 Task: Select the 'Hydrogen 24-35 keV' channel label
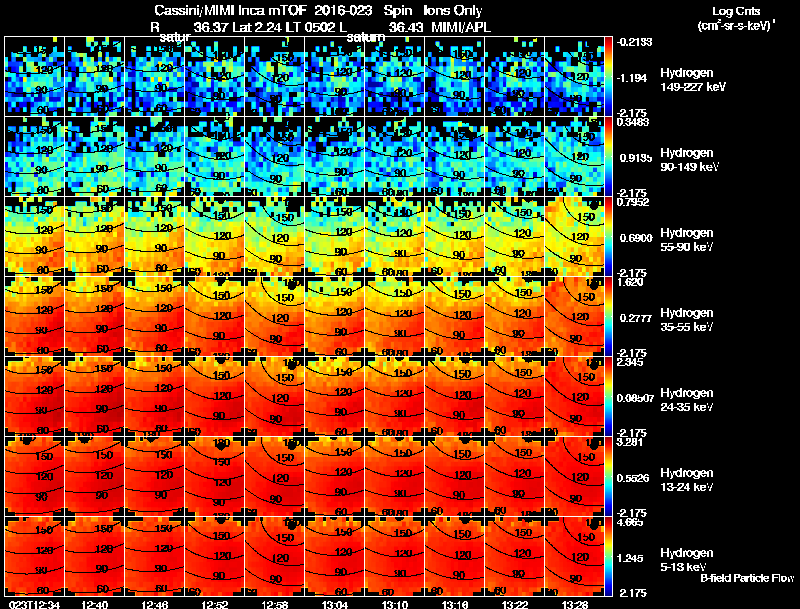point(687,400)
